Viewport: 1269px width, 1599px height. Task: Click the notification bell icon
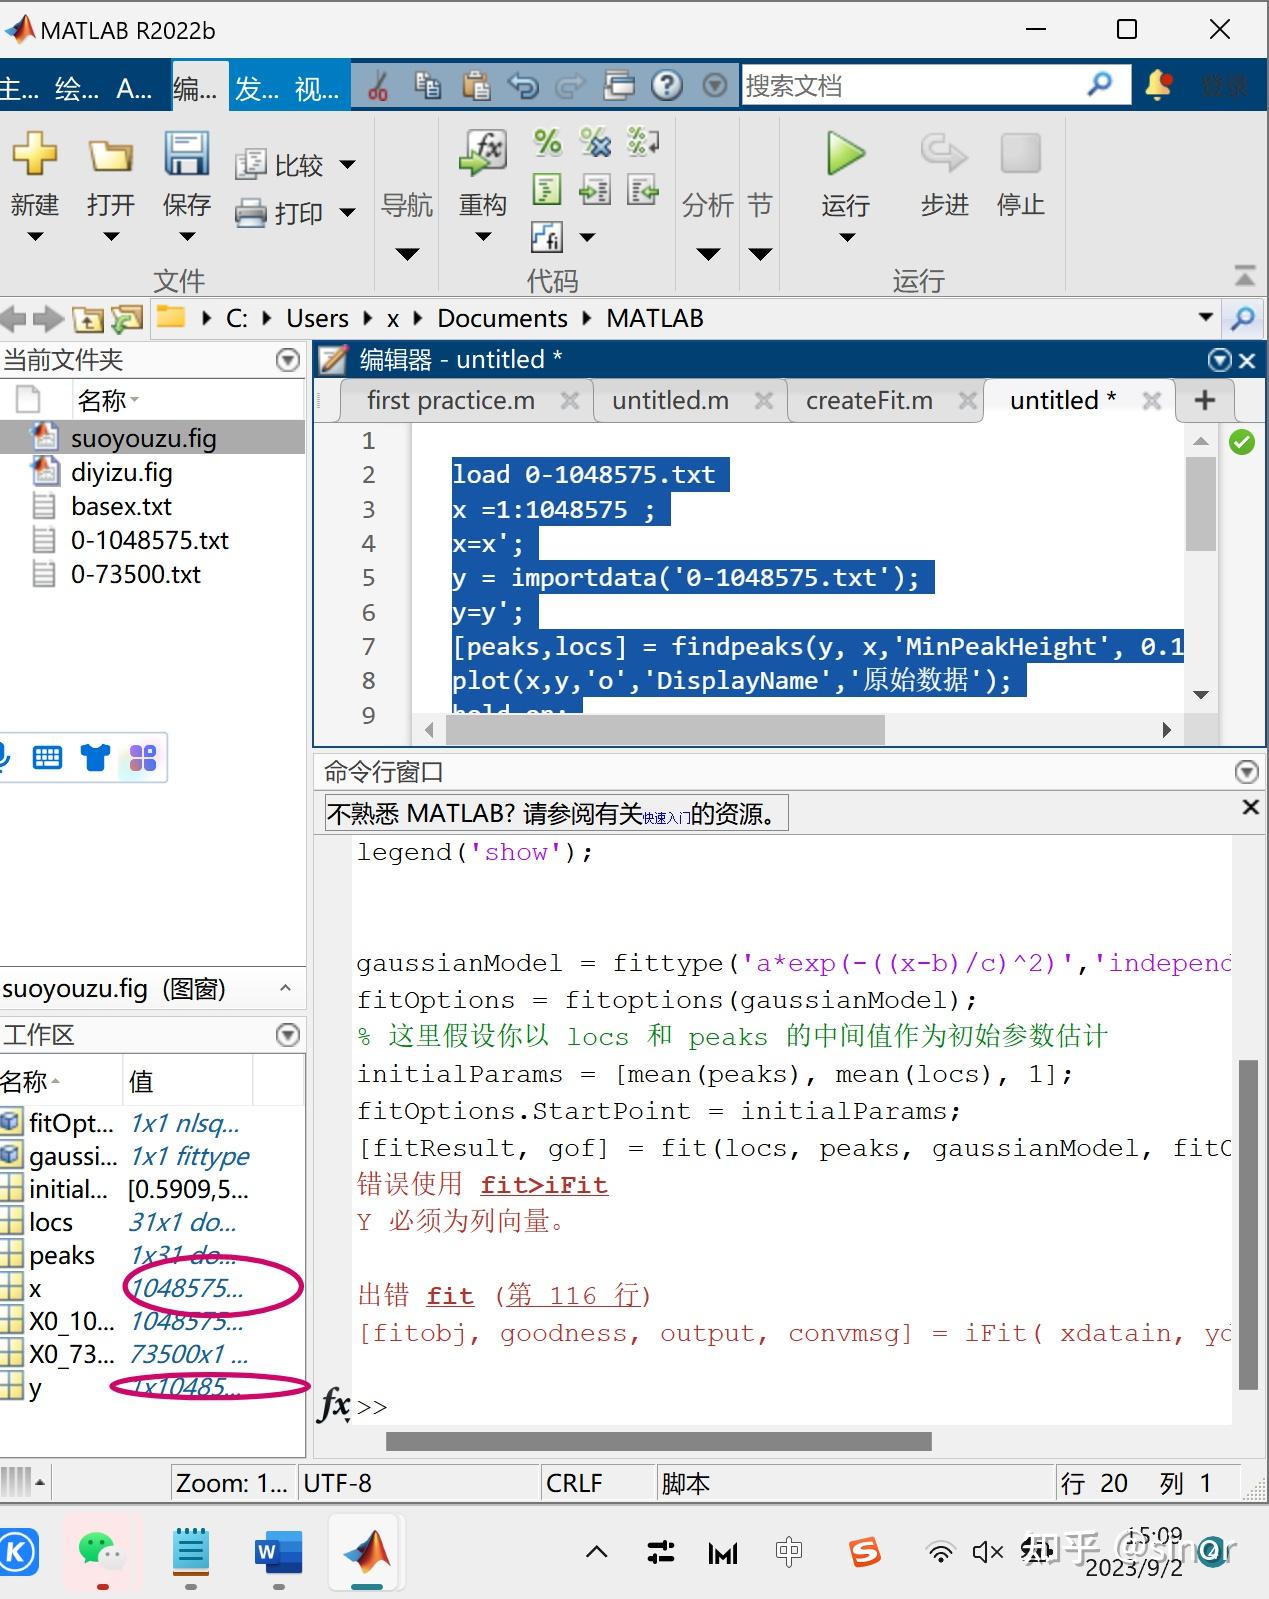pyautogui.click(x=1158, y=85)
